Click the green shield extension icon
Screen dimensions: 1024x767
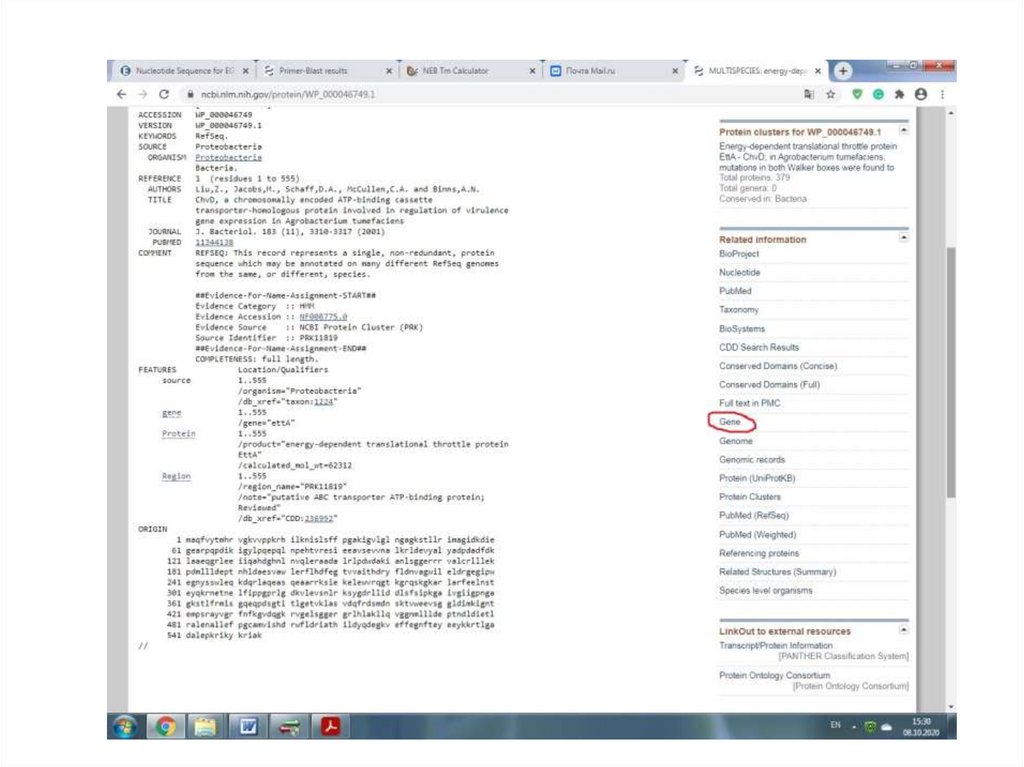click(857, 94)
